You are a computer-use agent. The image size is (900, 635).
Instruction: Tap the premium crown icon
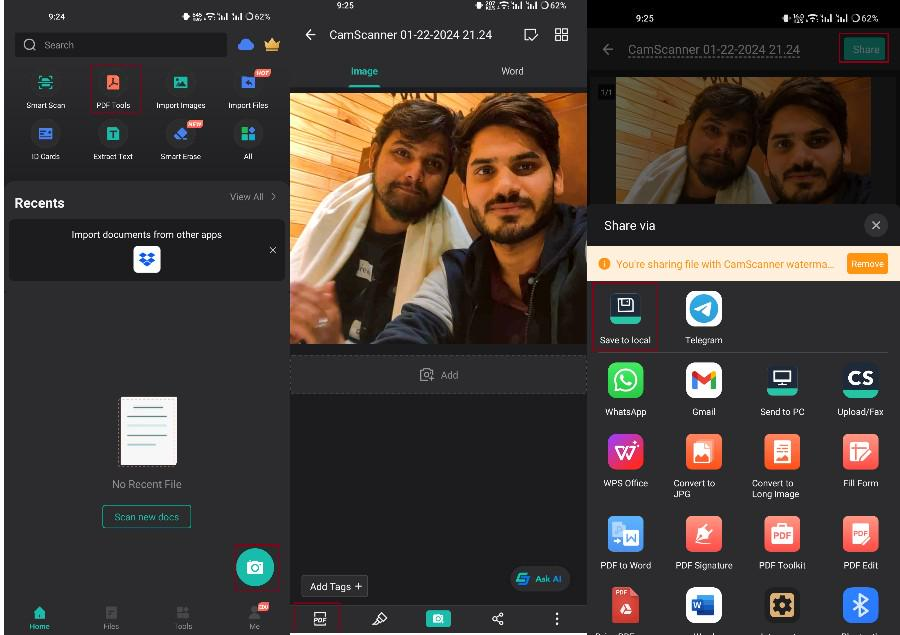(x=272, y=45)
